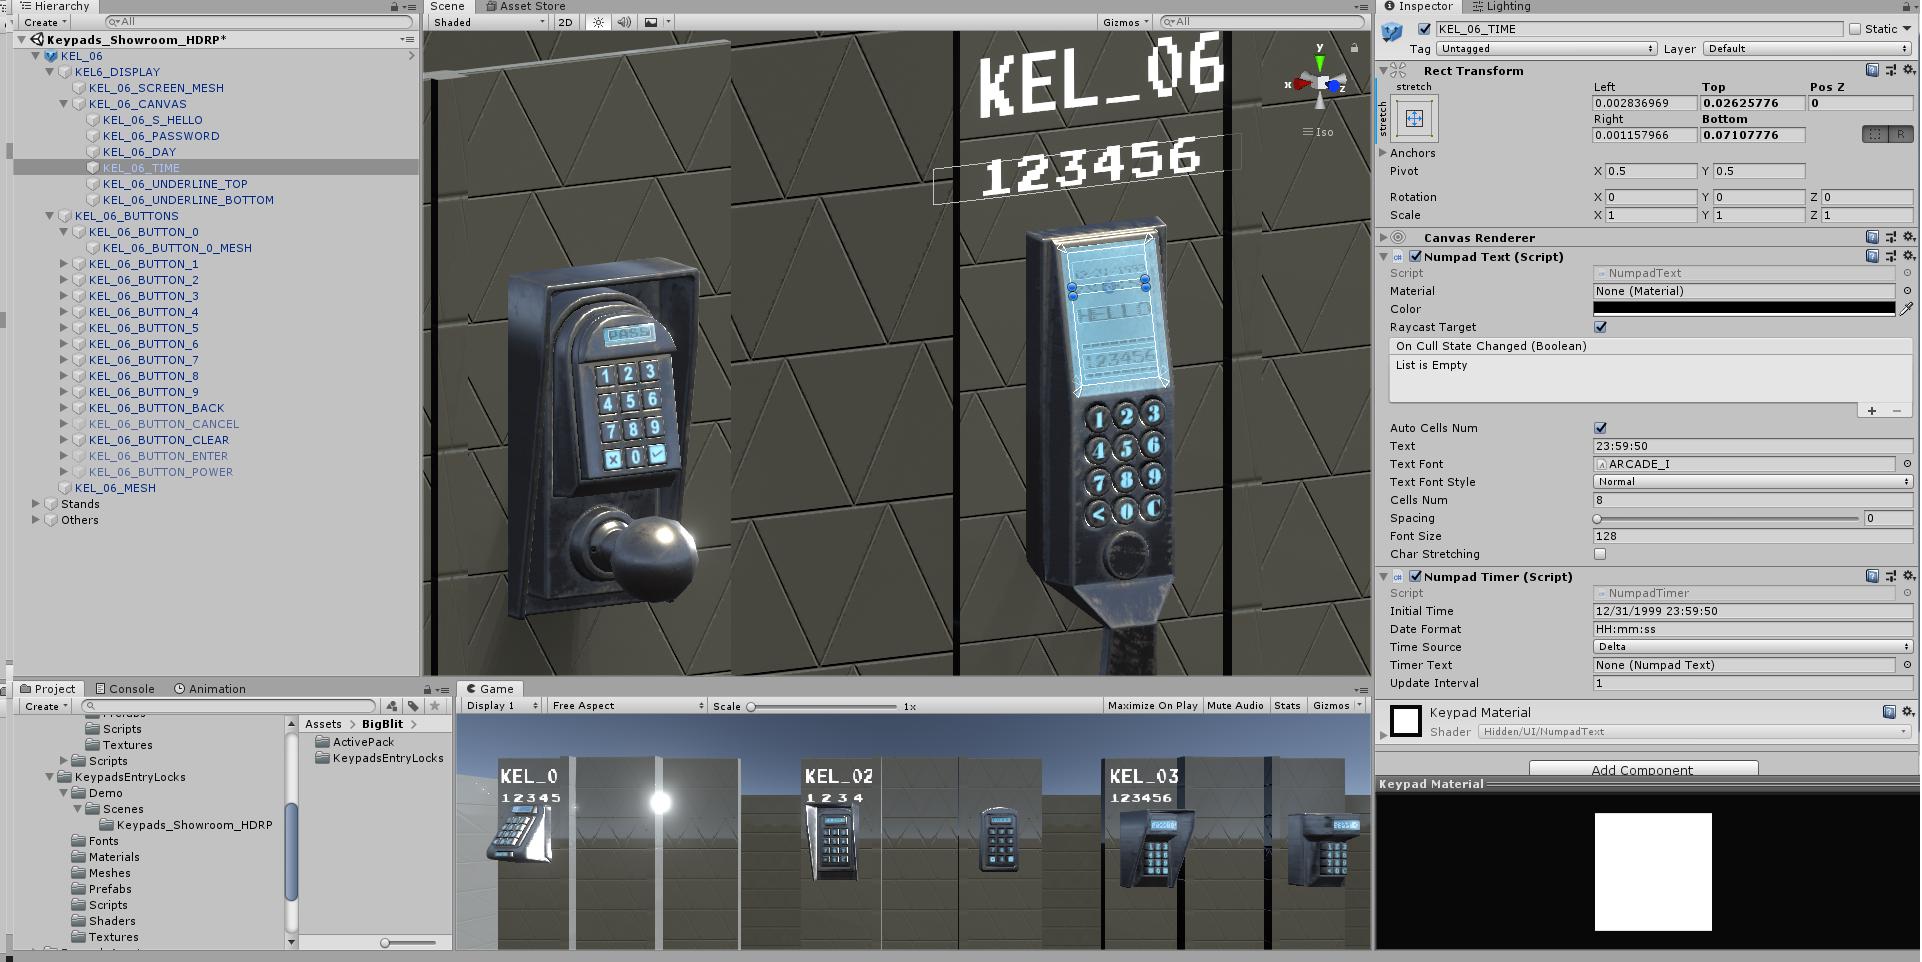The height and width of the screenshot is (962, 1922).
Task: Open Rect Transform gear settings
Action: [x=1908, y=70]
